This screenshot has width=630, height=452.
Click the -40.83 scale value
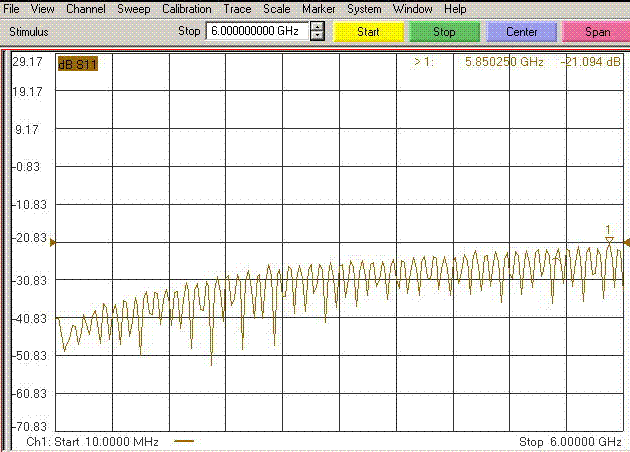click(x=30, y=319)
